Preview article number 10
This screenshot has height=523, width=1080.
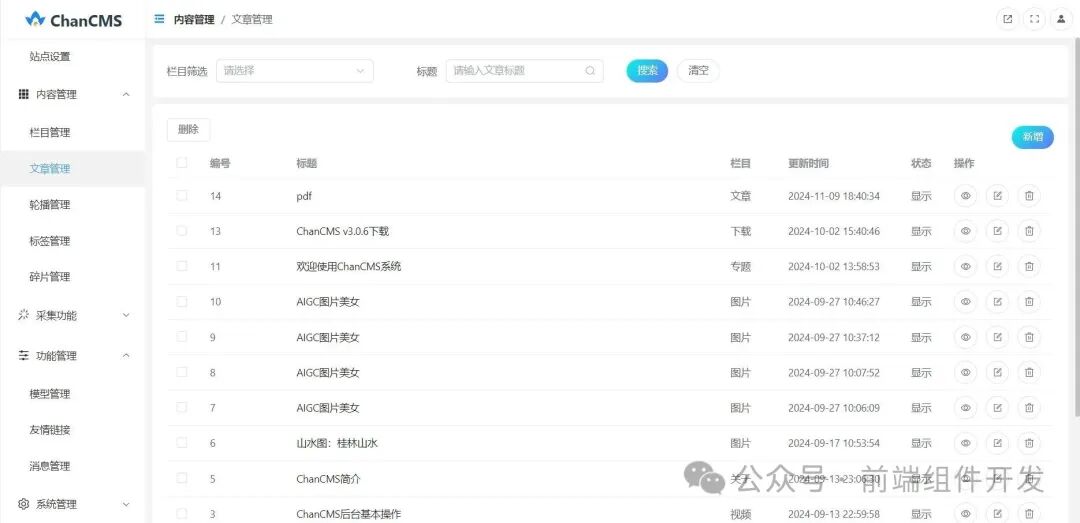pyautogui.click(x=966, y=302)
